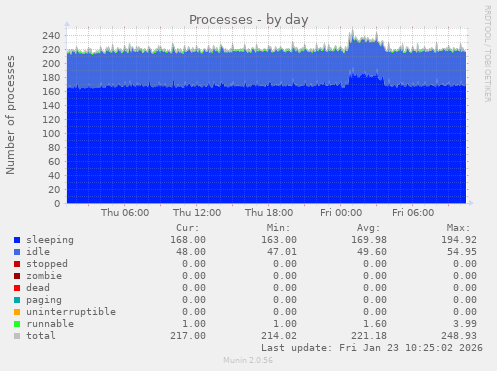Click total minimum value 214.02
497x371 pixels.
279,336
